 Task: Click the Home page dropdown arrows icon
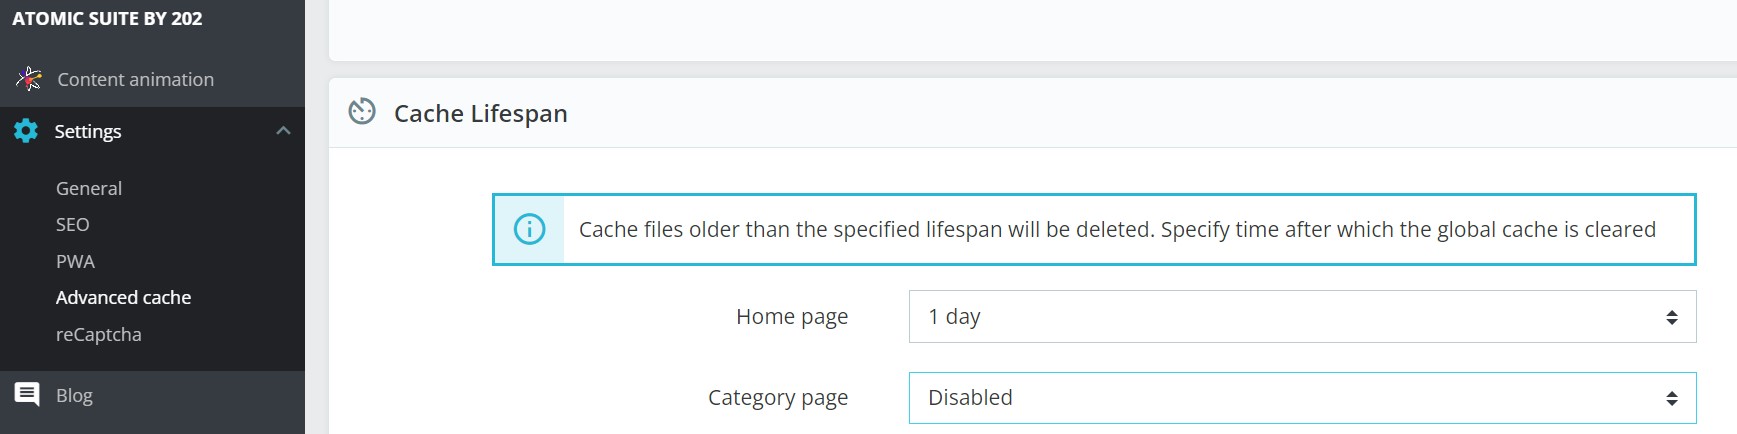pyautogui.click(x=1671, y=317)
